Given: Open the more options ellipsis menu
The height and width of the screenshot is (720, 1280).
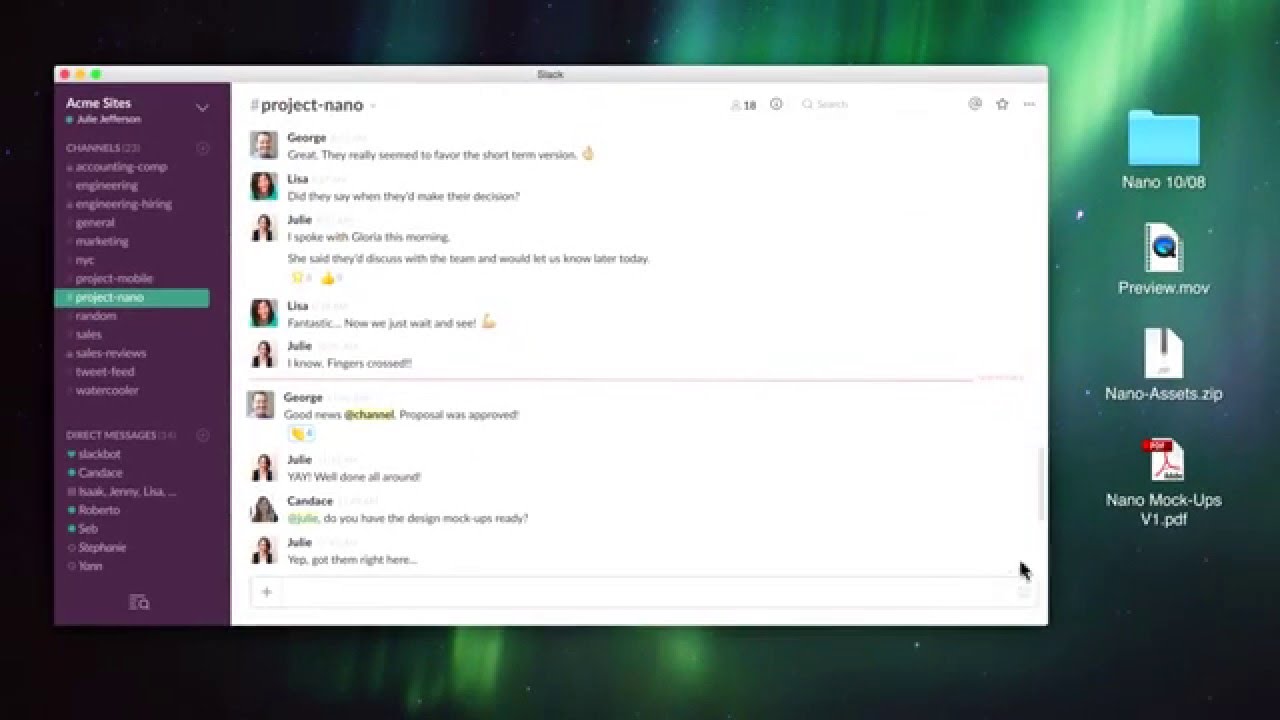Looking at the screenshot, I should click(x=1030, y=103).
